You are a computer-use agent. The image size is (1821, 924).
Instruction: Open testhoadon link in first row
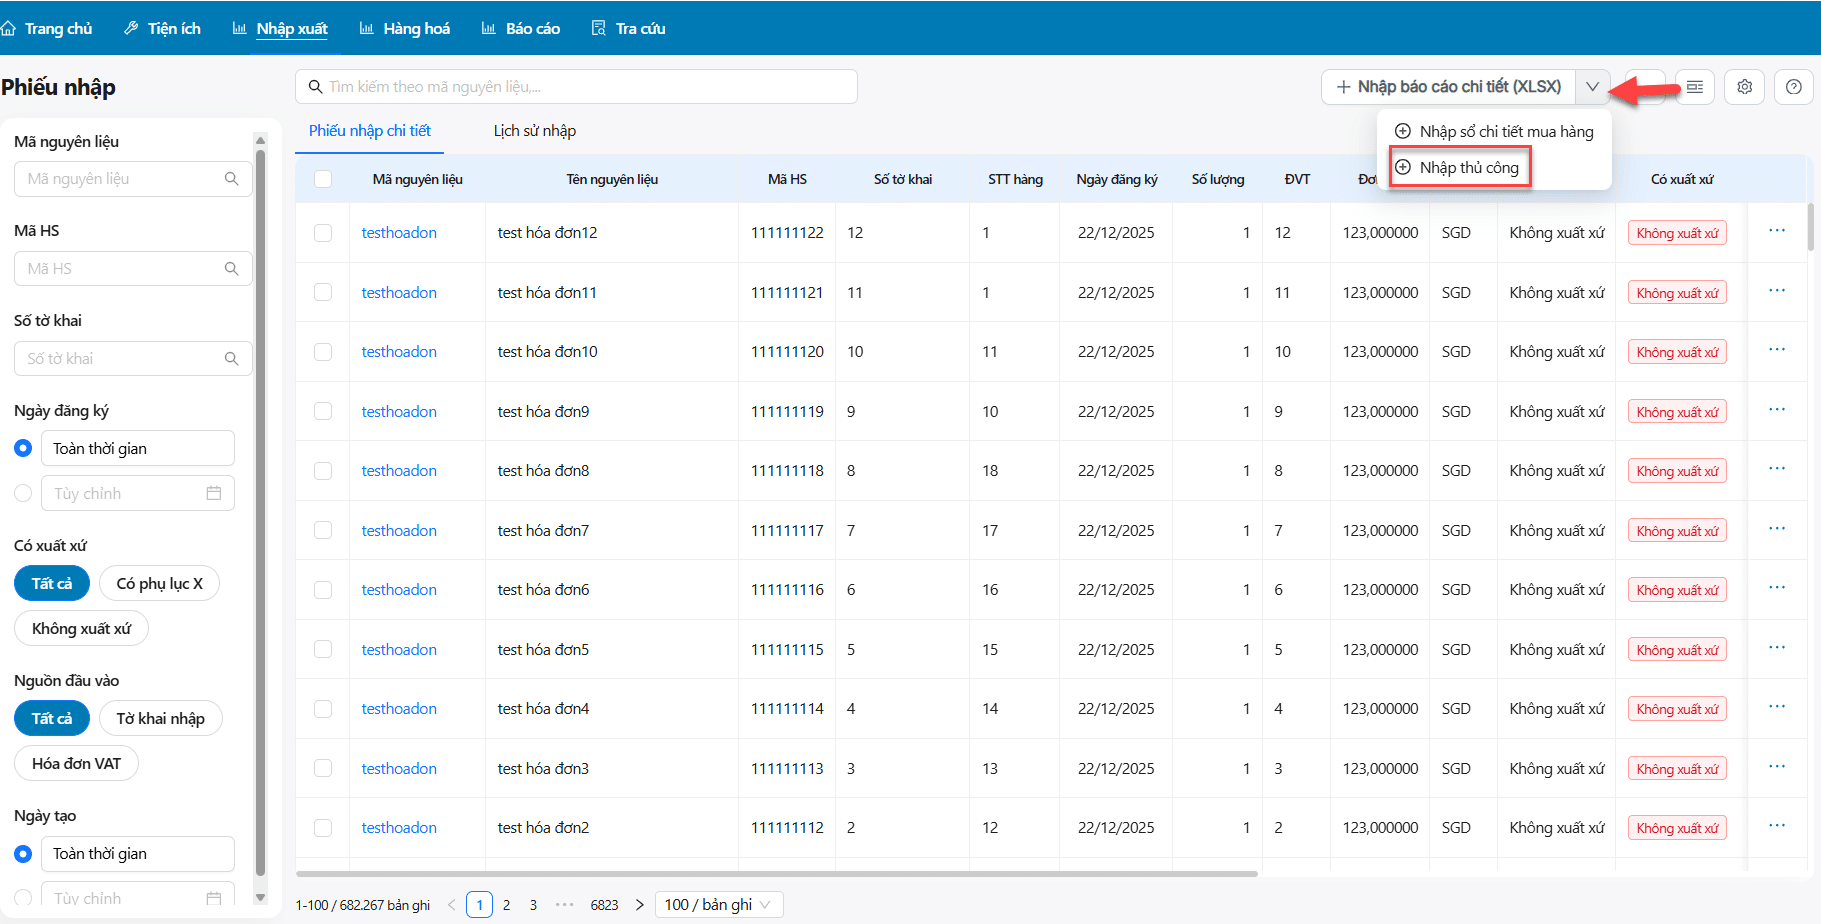tap(399, 233)
